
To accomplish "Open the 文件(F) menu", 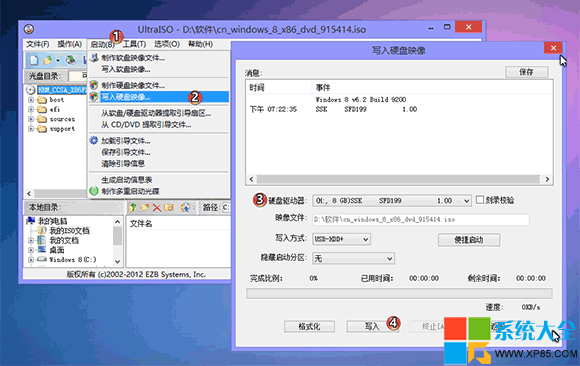I will point(38,44).
